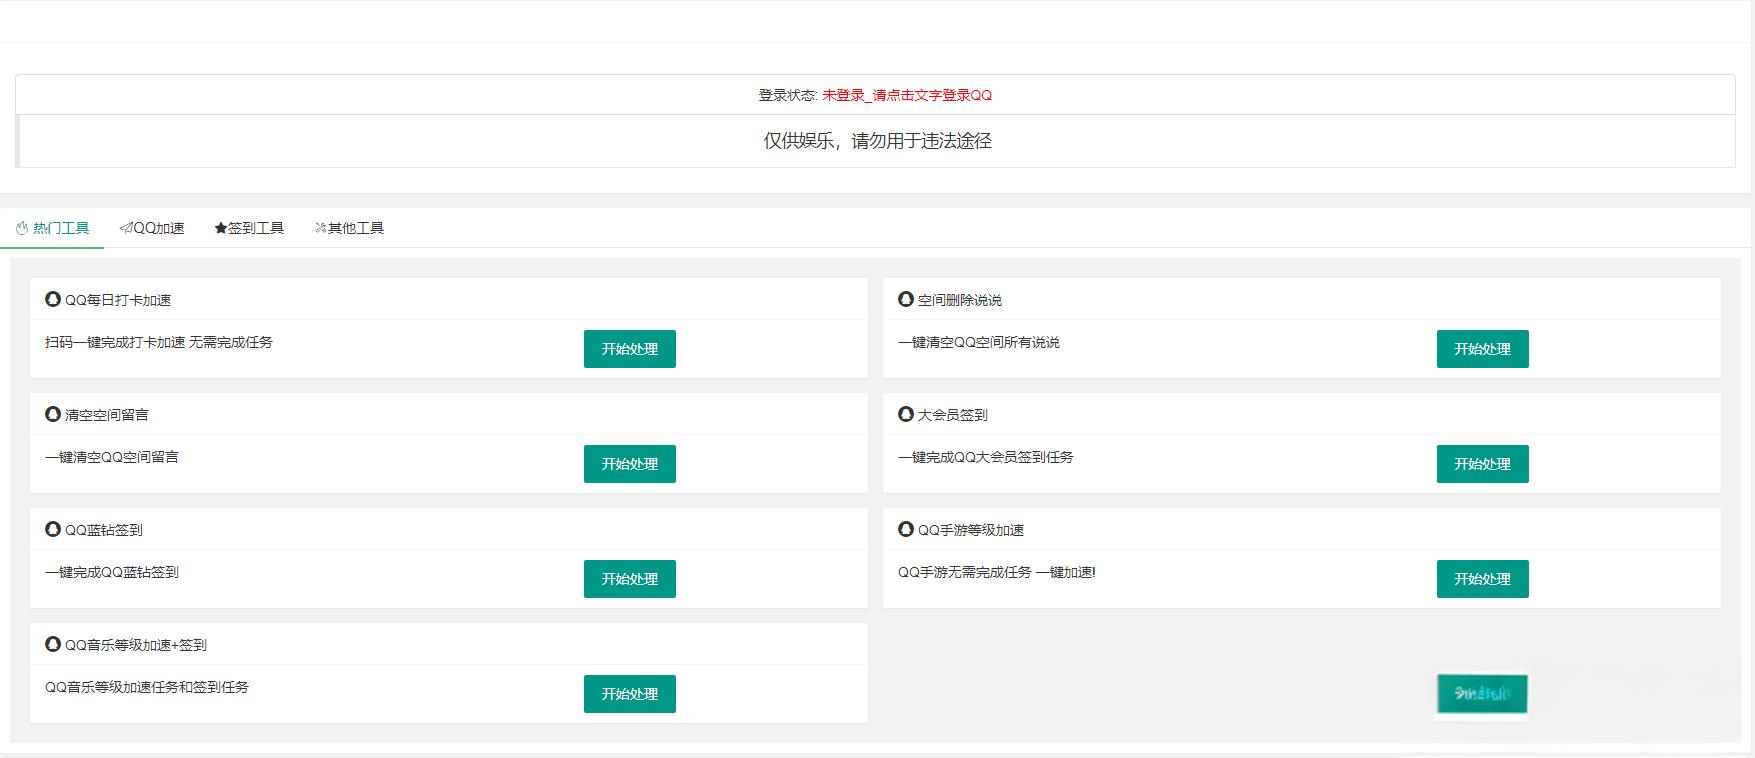This screenshot has height=758, width=1755.
Task: Click the QQ penguin icon beside QQ音乐等级加速+签到
Action: point(53,644)
